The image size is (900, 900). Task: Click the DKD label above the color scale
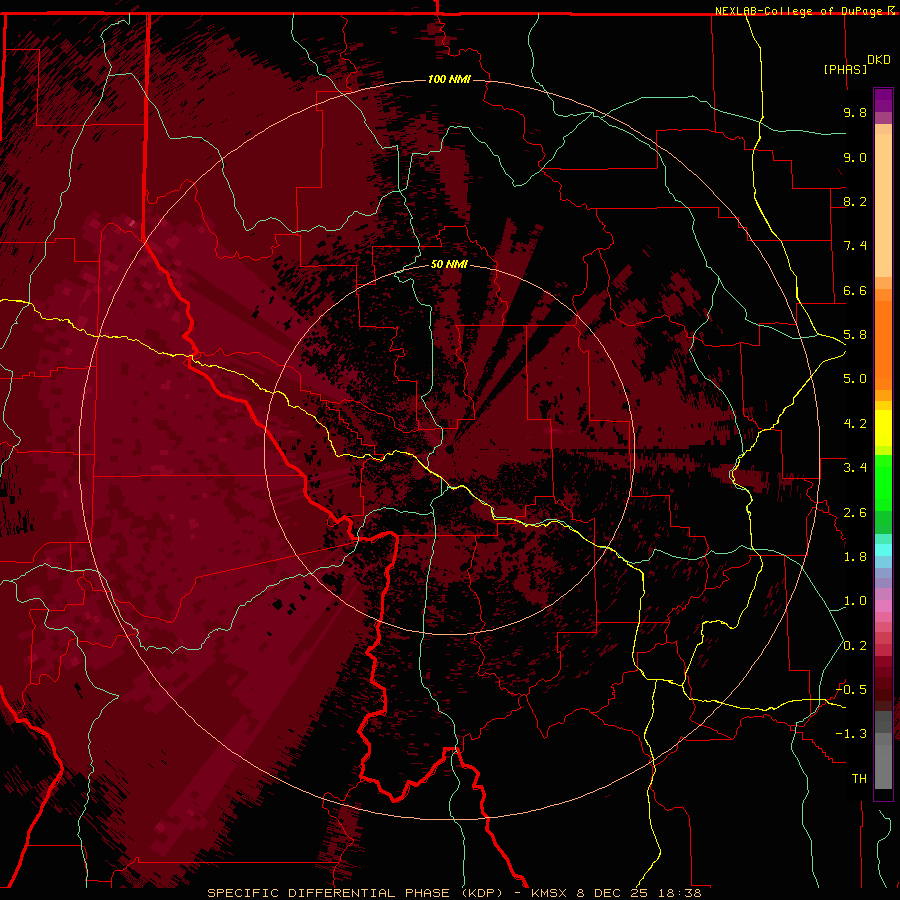click(878, 60)
